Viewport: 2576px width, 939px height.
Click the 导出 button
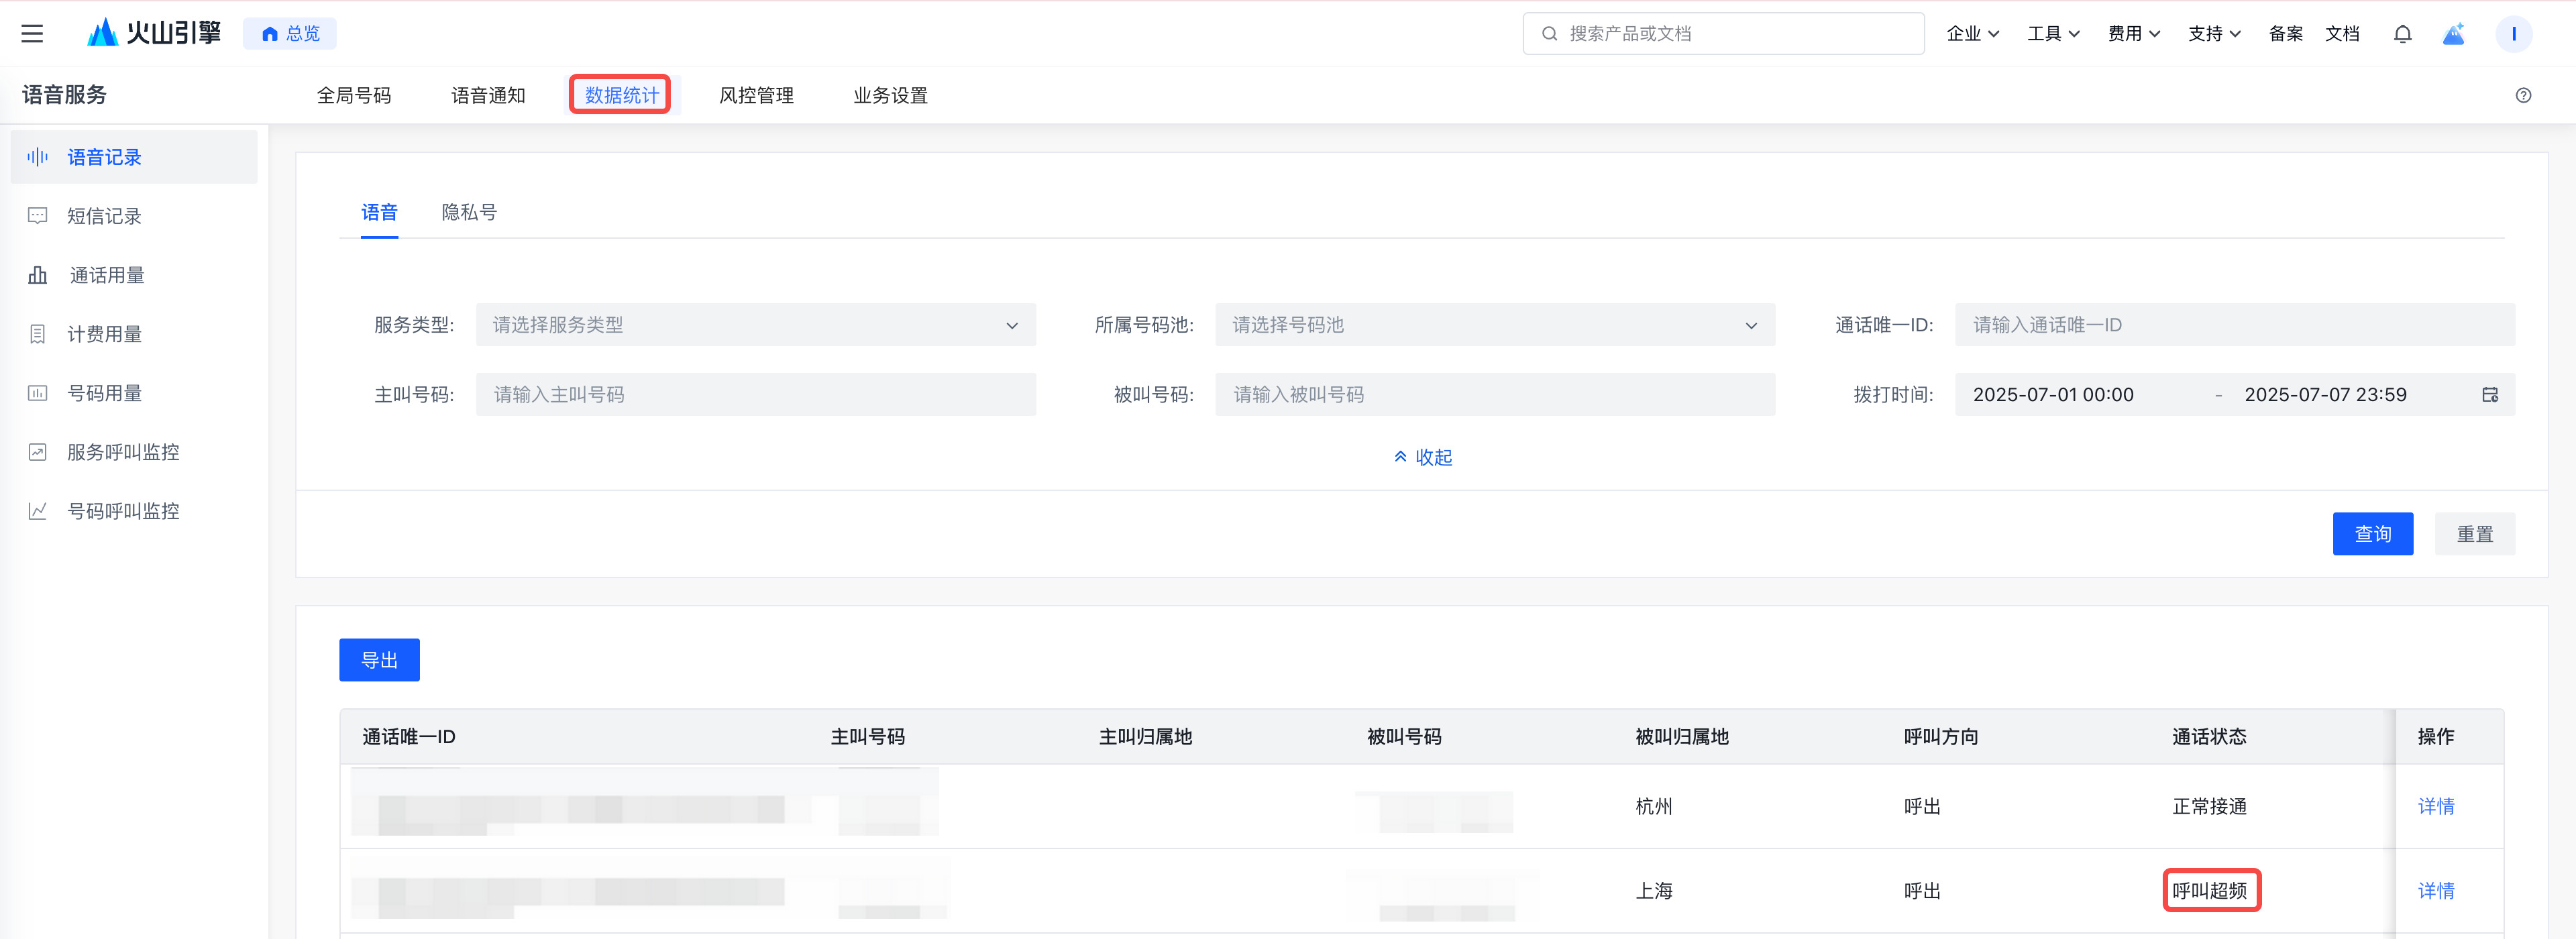pyautogui.click(x=379, y=660)
